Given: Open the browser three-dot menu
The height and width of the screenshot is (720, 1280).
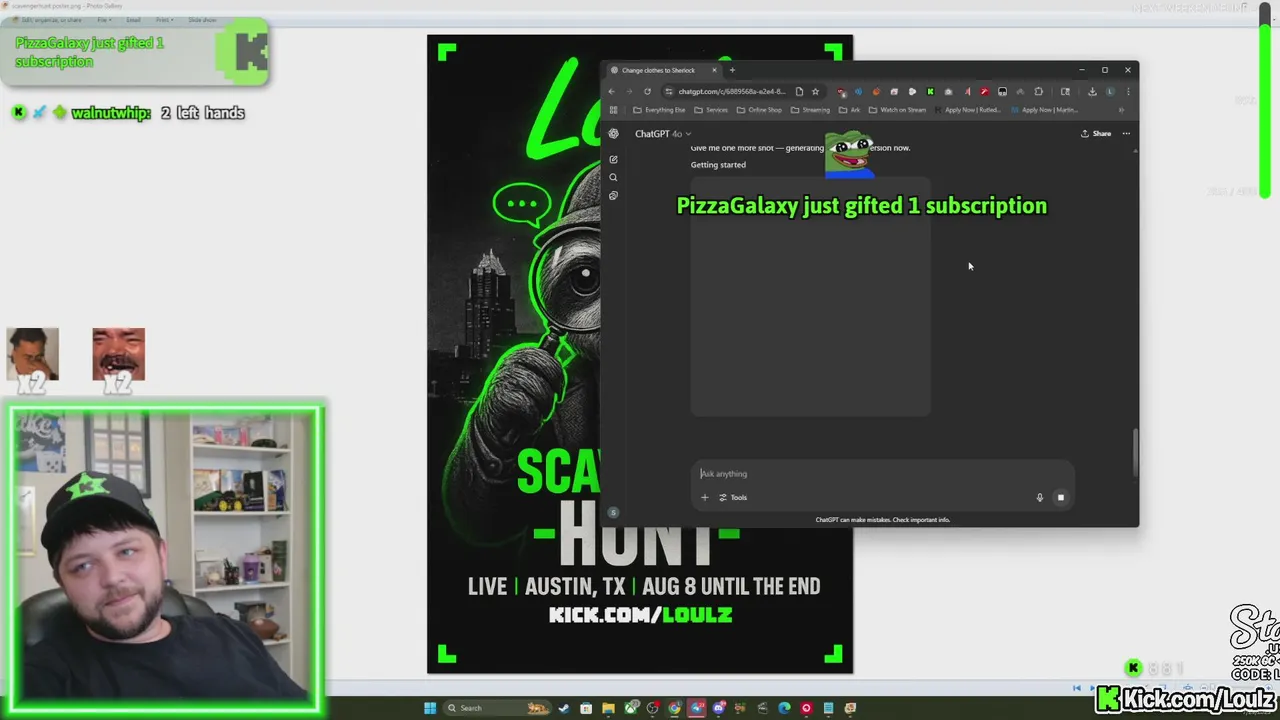Looking at the screenshot, I should point(1128,92).
